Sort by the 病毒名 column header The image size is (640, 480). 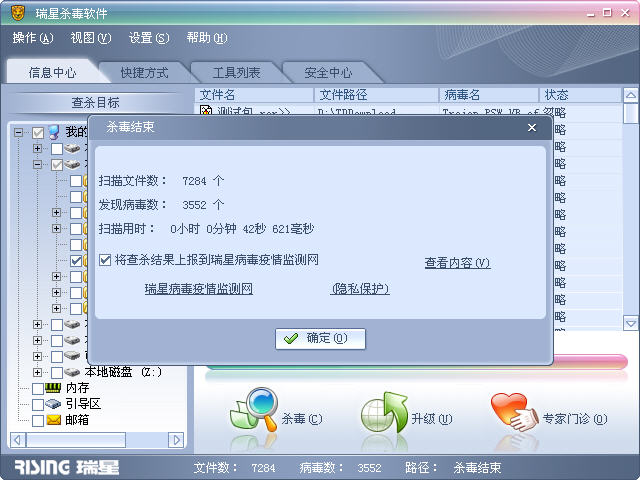click(489, 95)
